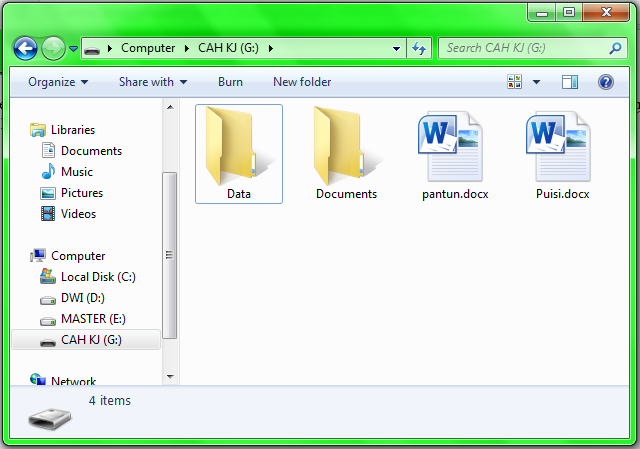Viewport: 640px width, 449px height.
Task: Select the pantun.docx Word file icon
Action: [x=451, y=147]
